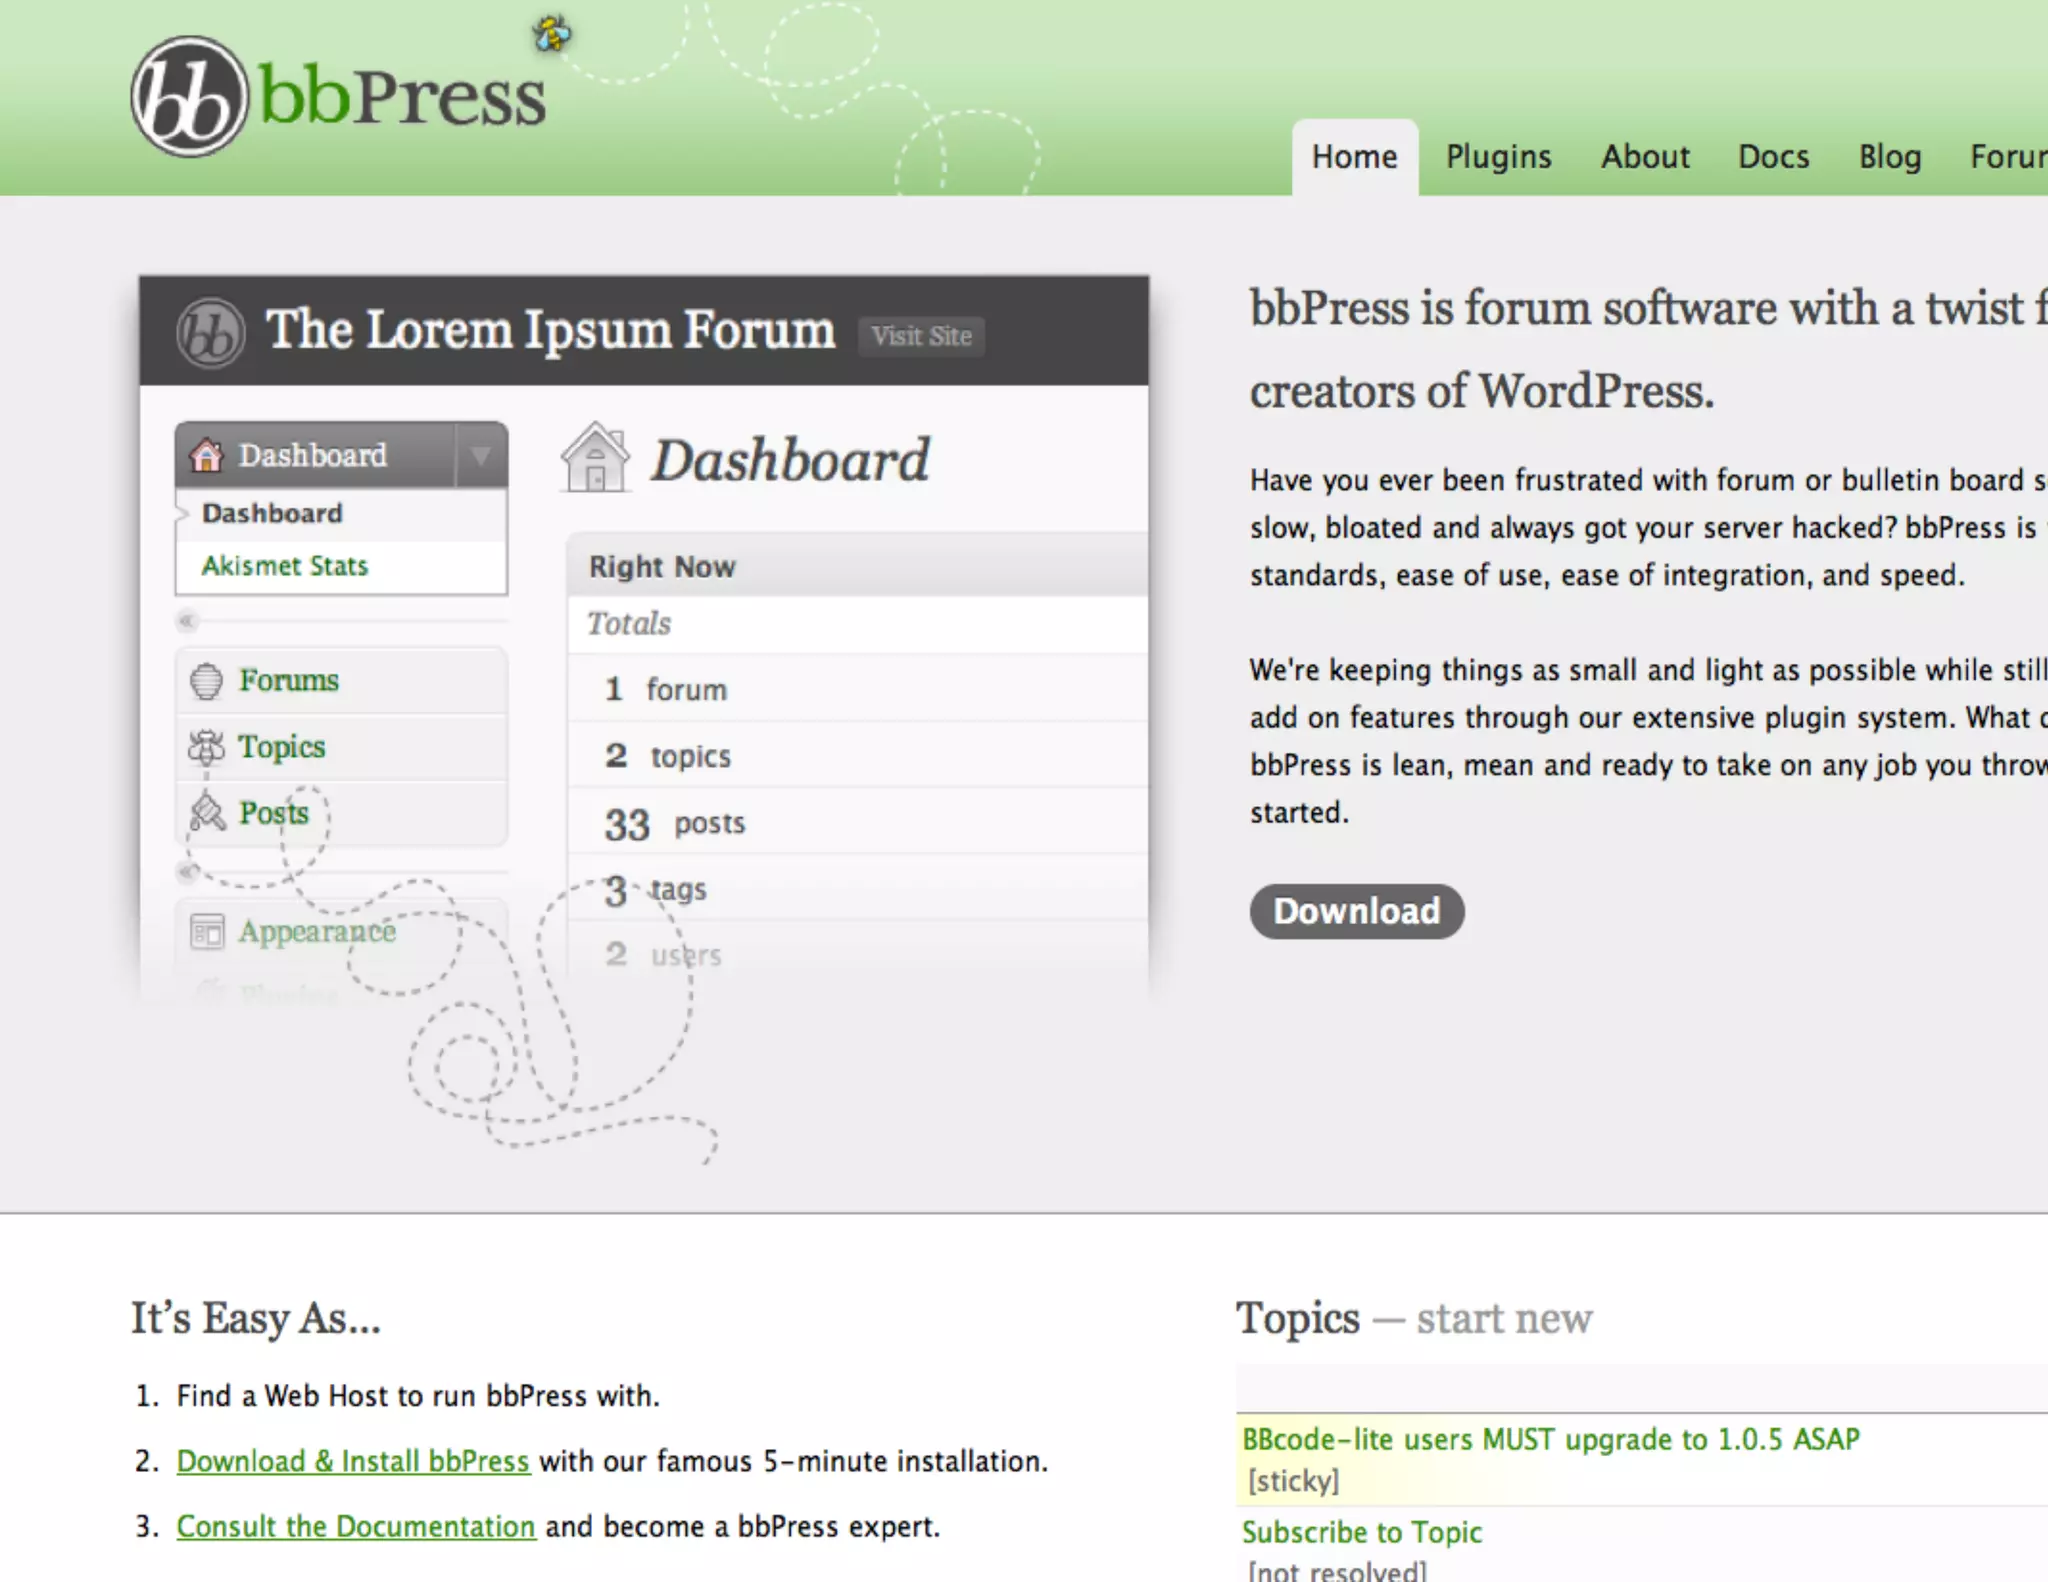Click the Posts pushpin icon
The width and height of the screenshot is (2048, 1582).
tap(208, 813)
